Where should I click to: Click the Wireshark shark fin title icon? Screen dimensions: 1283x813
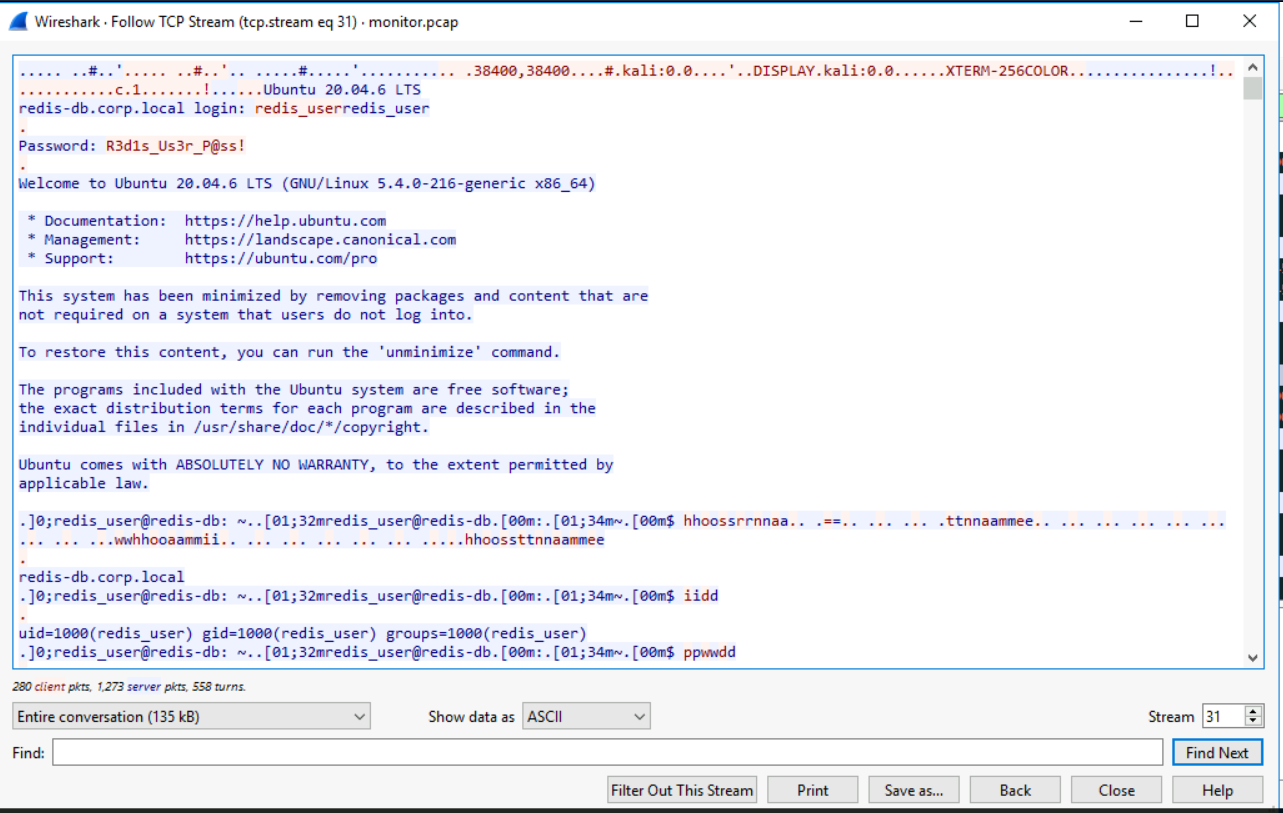(x=18, y=21)
